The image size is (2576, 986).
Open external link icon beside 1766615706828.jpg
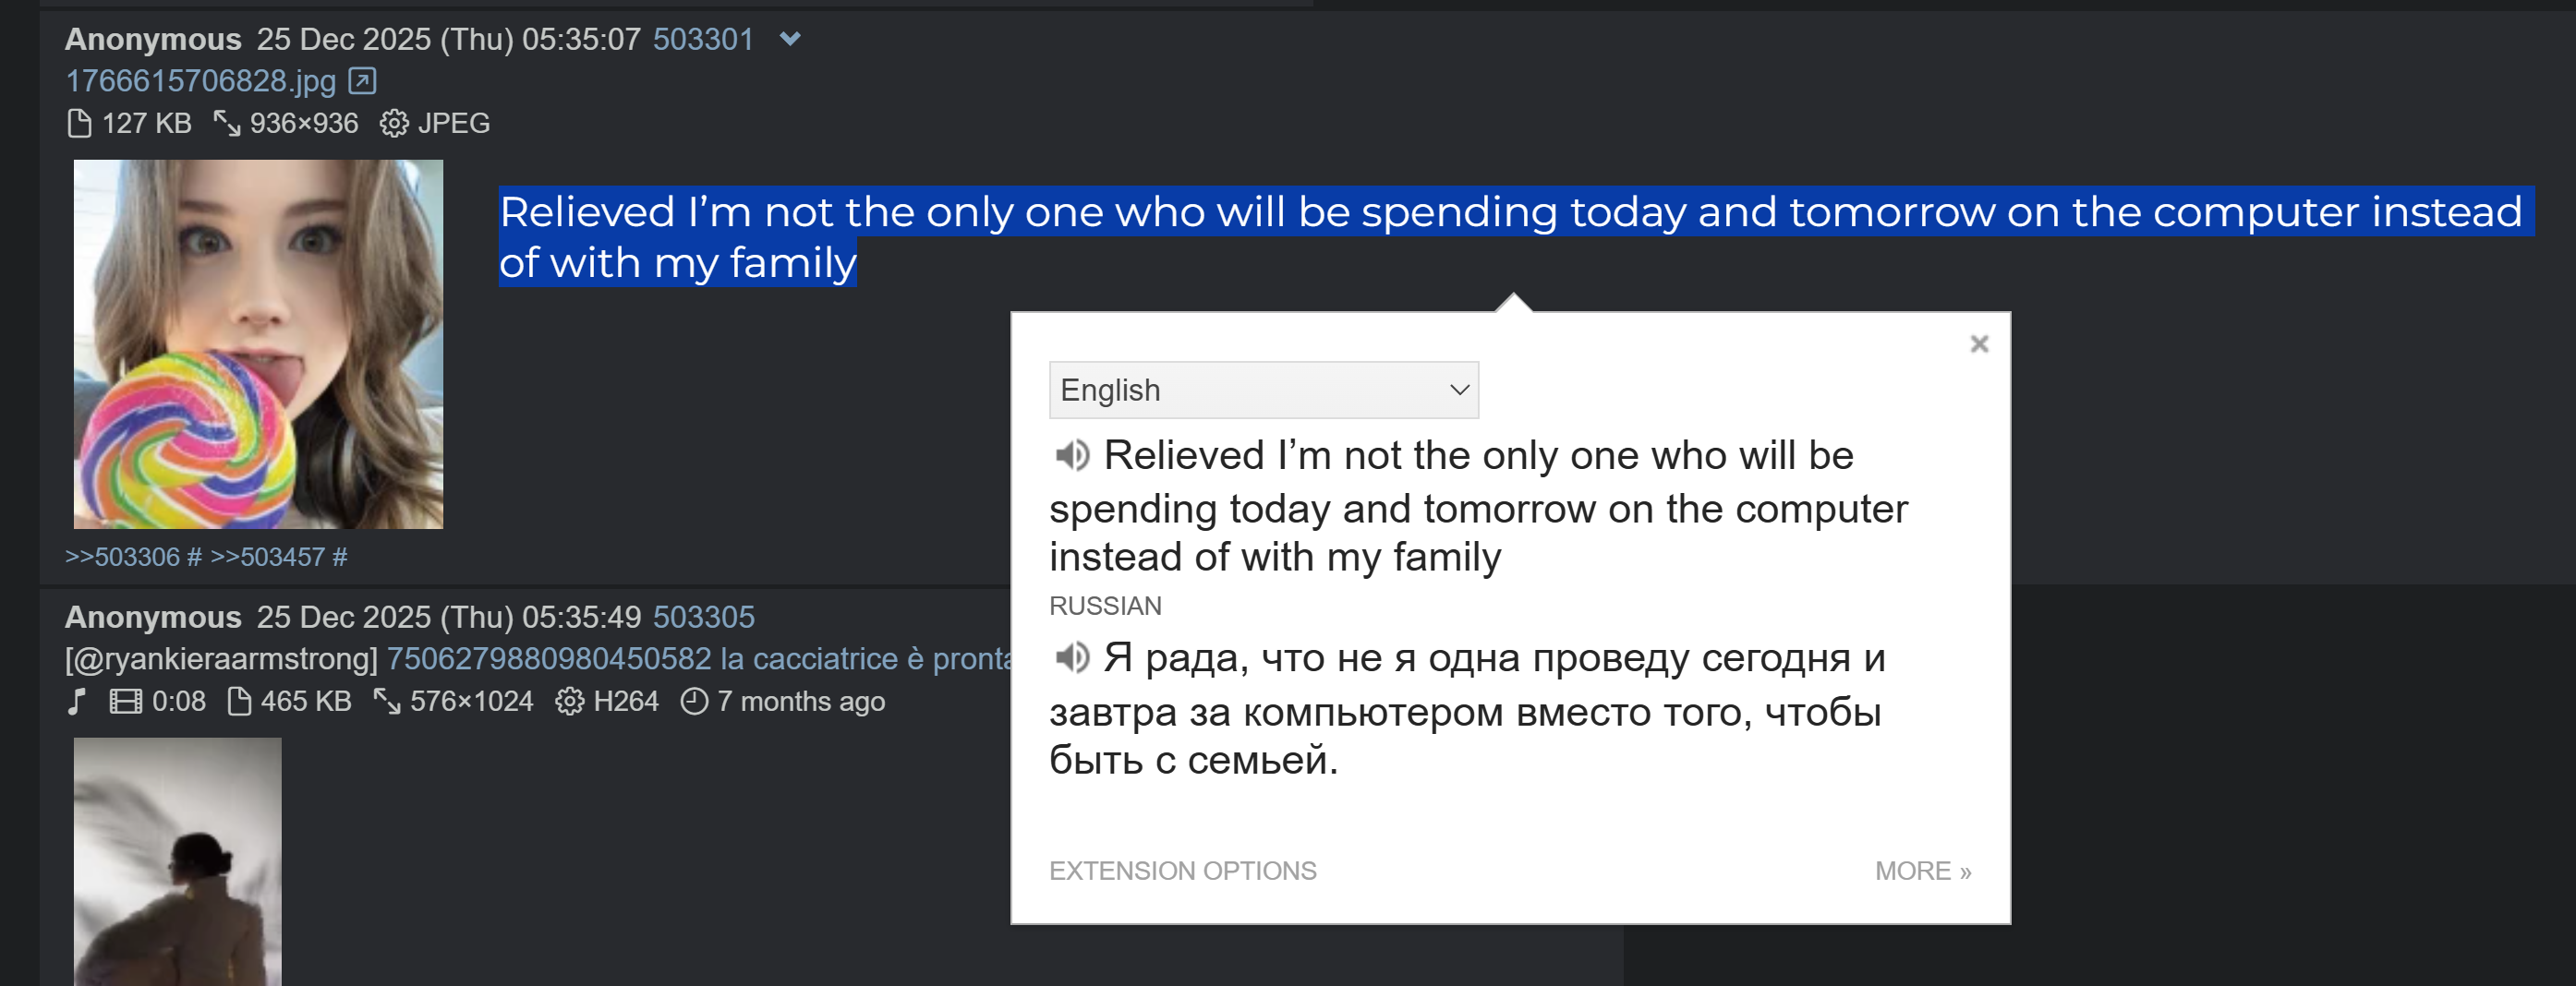pyautogui.click(x=362, y=81)
